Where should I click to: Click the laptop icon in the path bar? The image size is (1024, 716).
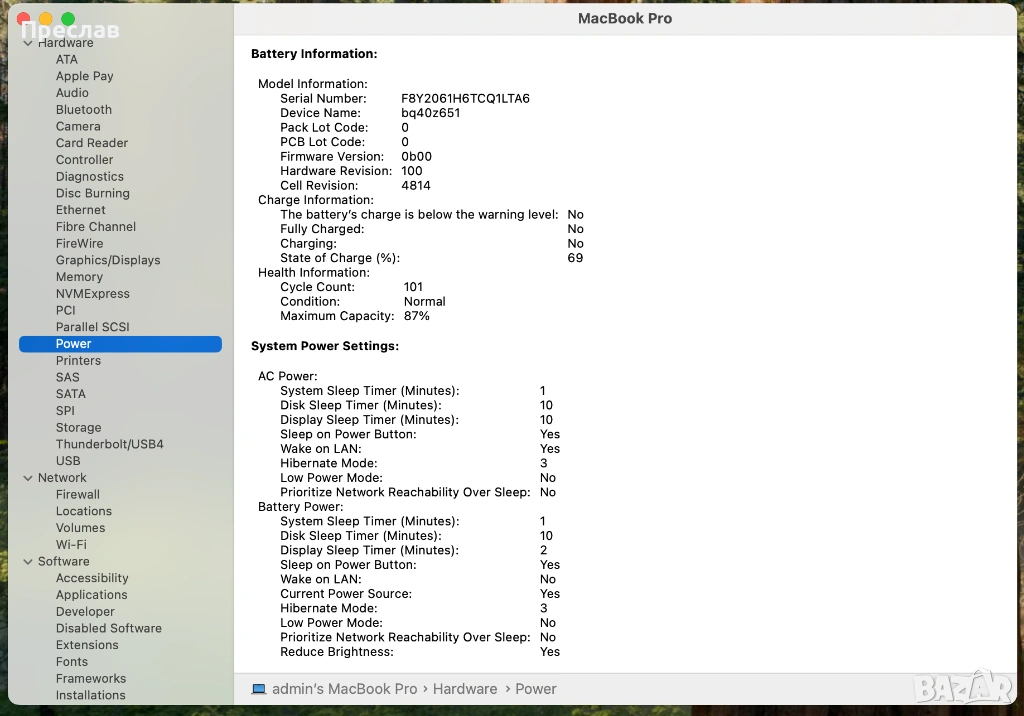(x=259, y=689)
